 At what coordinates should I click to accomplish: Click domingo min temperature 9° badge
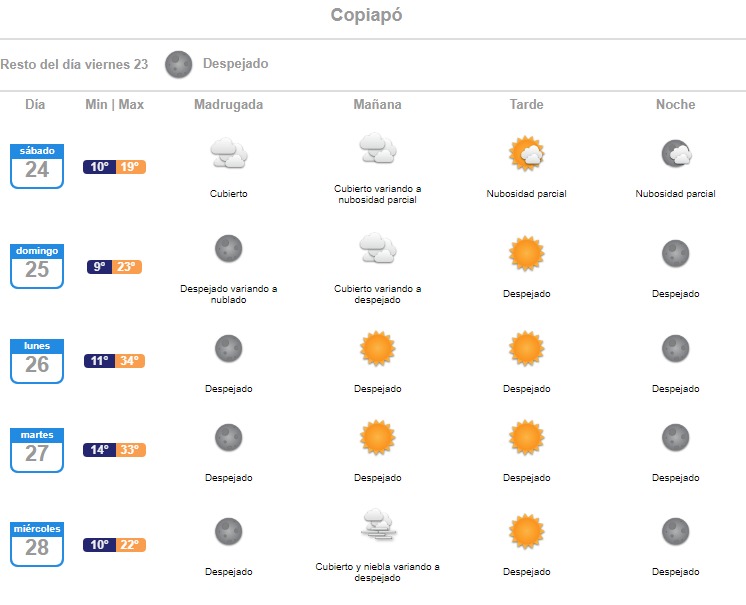click(x=100, y=267)
